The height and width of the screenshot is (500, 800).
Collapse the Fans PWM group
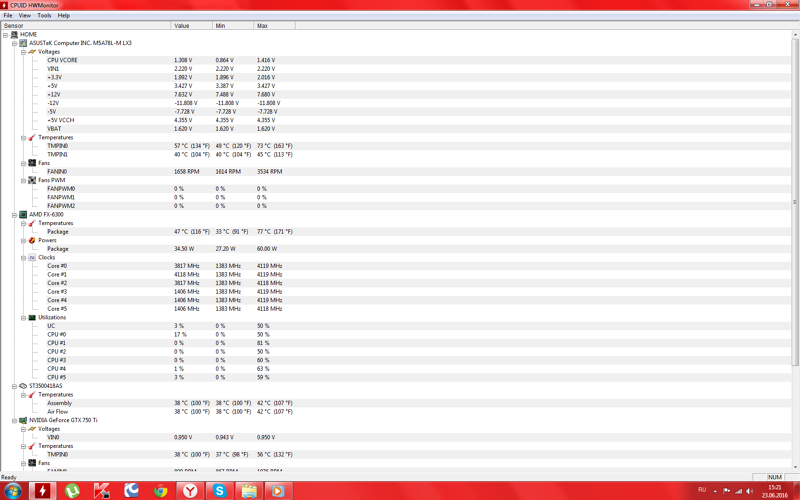(23, 181)
